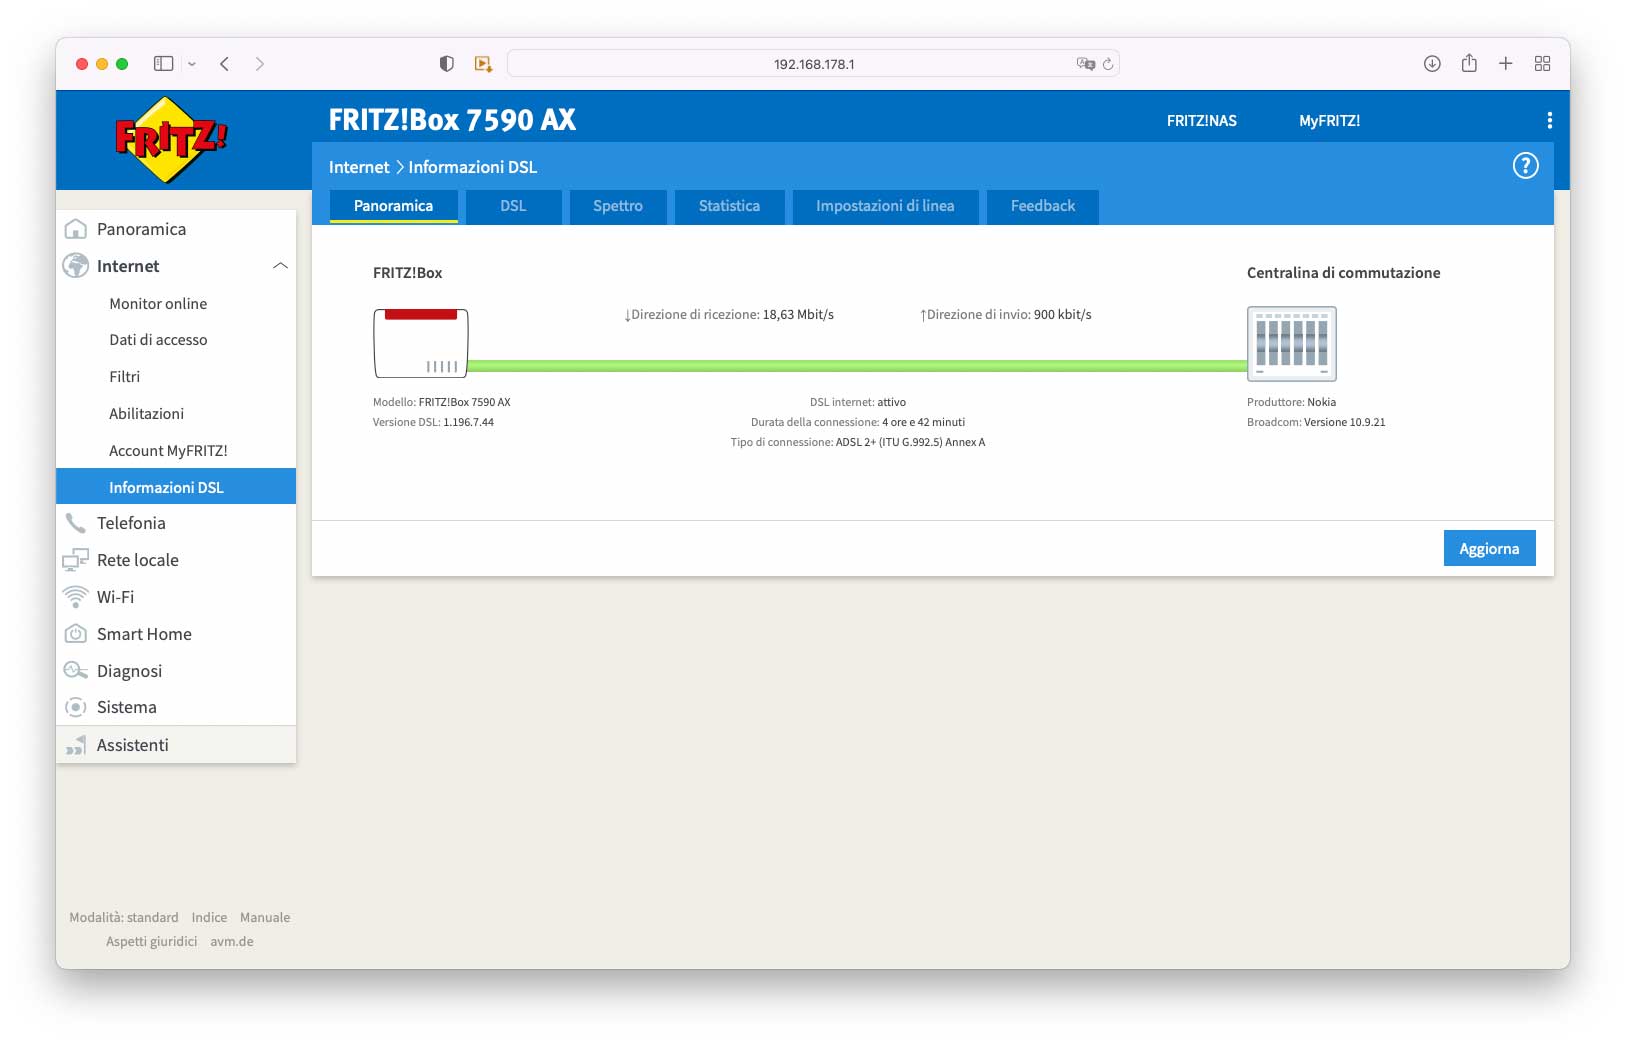1626x1043 pixels.
Task: Click the Sistema icon in sidebar
Action: (75, 707)
